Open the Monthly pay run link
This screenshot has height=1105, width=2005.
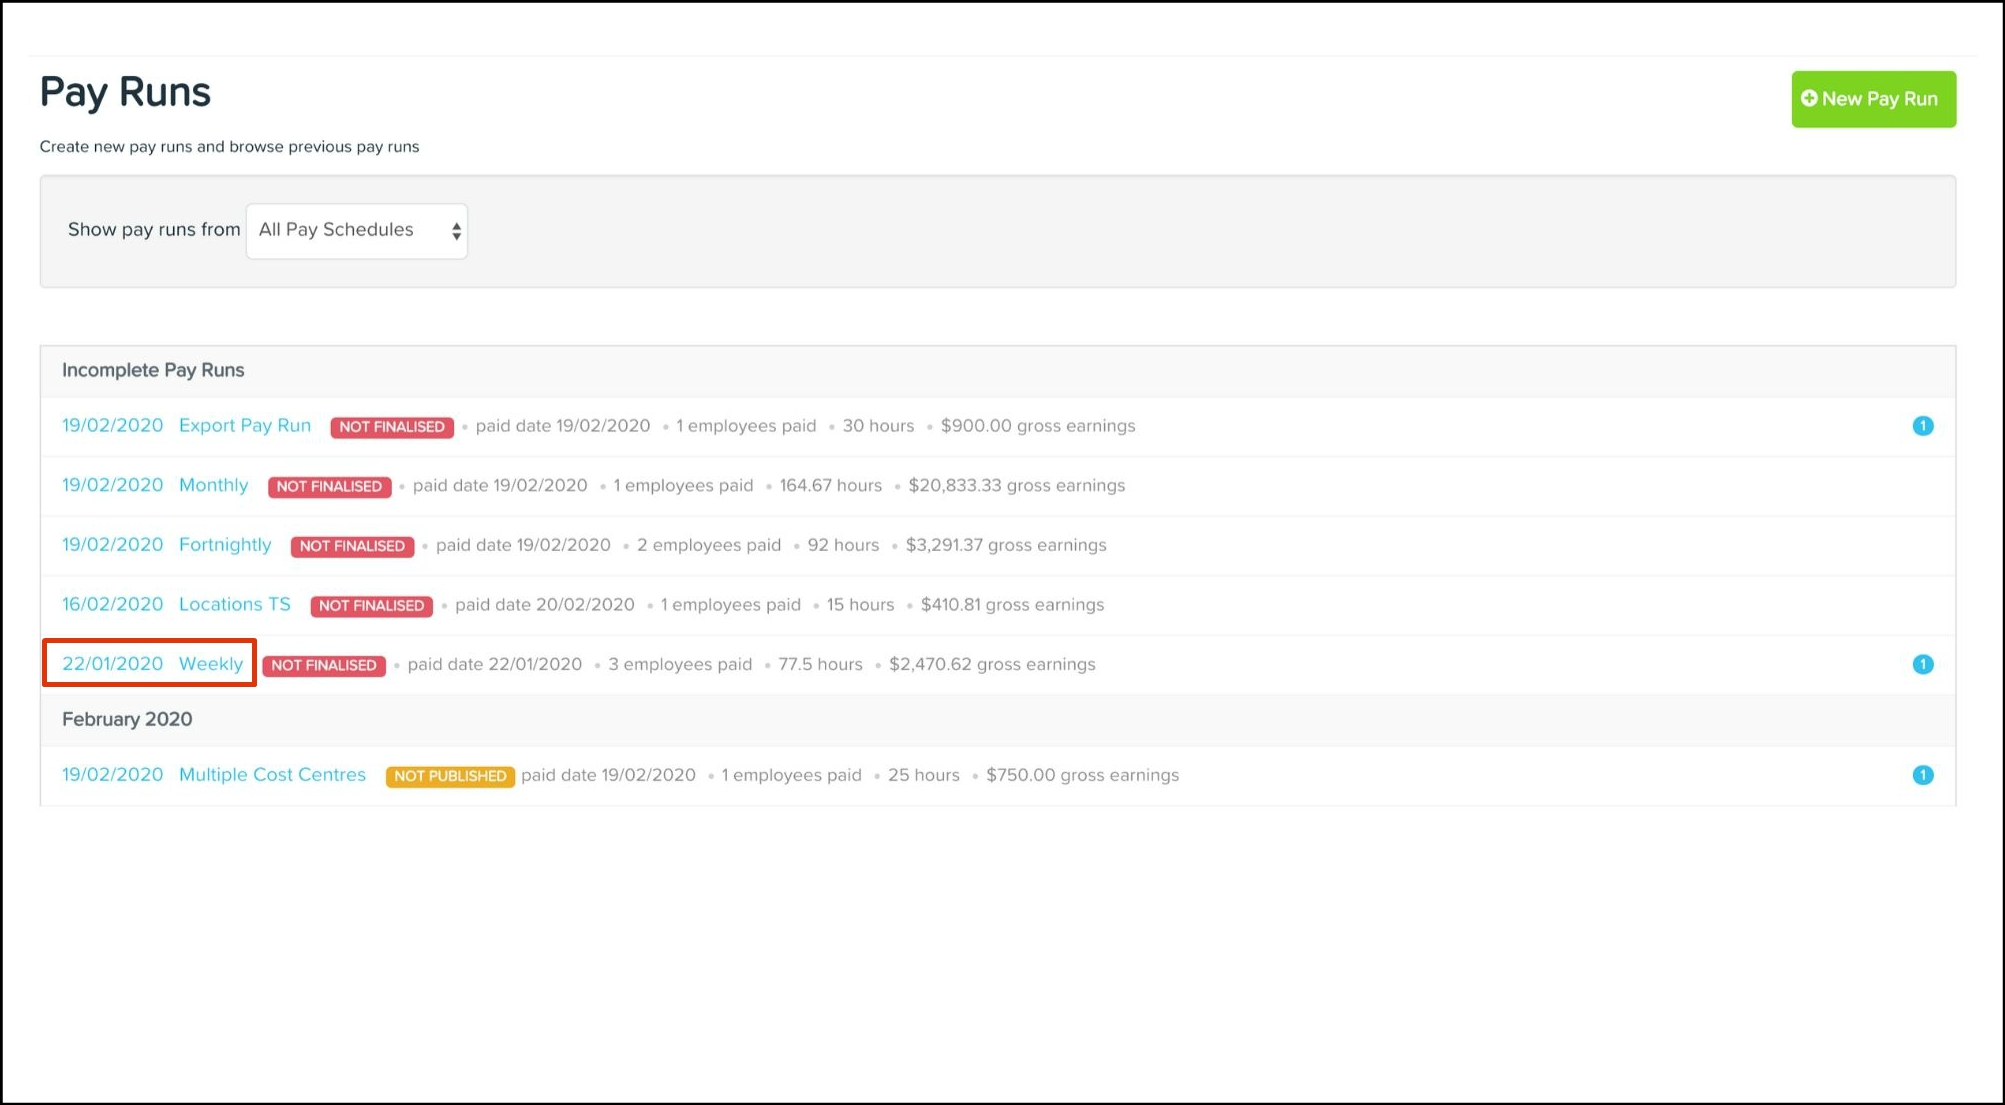tap(213, 485)
